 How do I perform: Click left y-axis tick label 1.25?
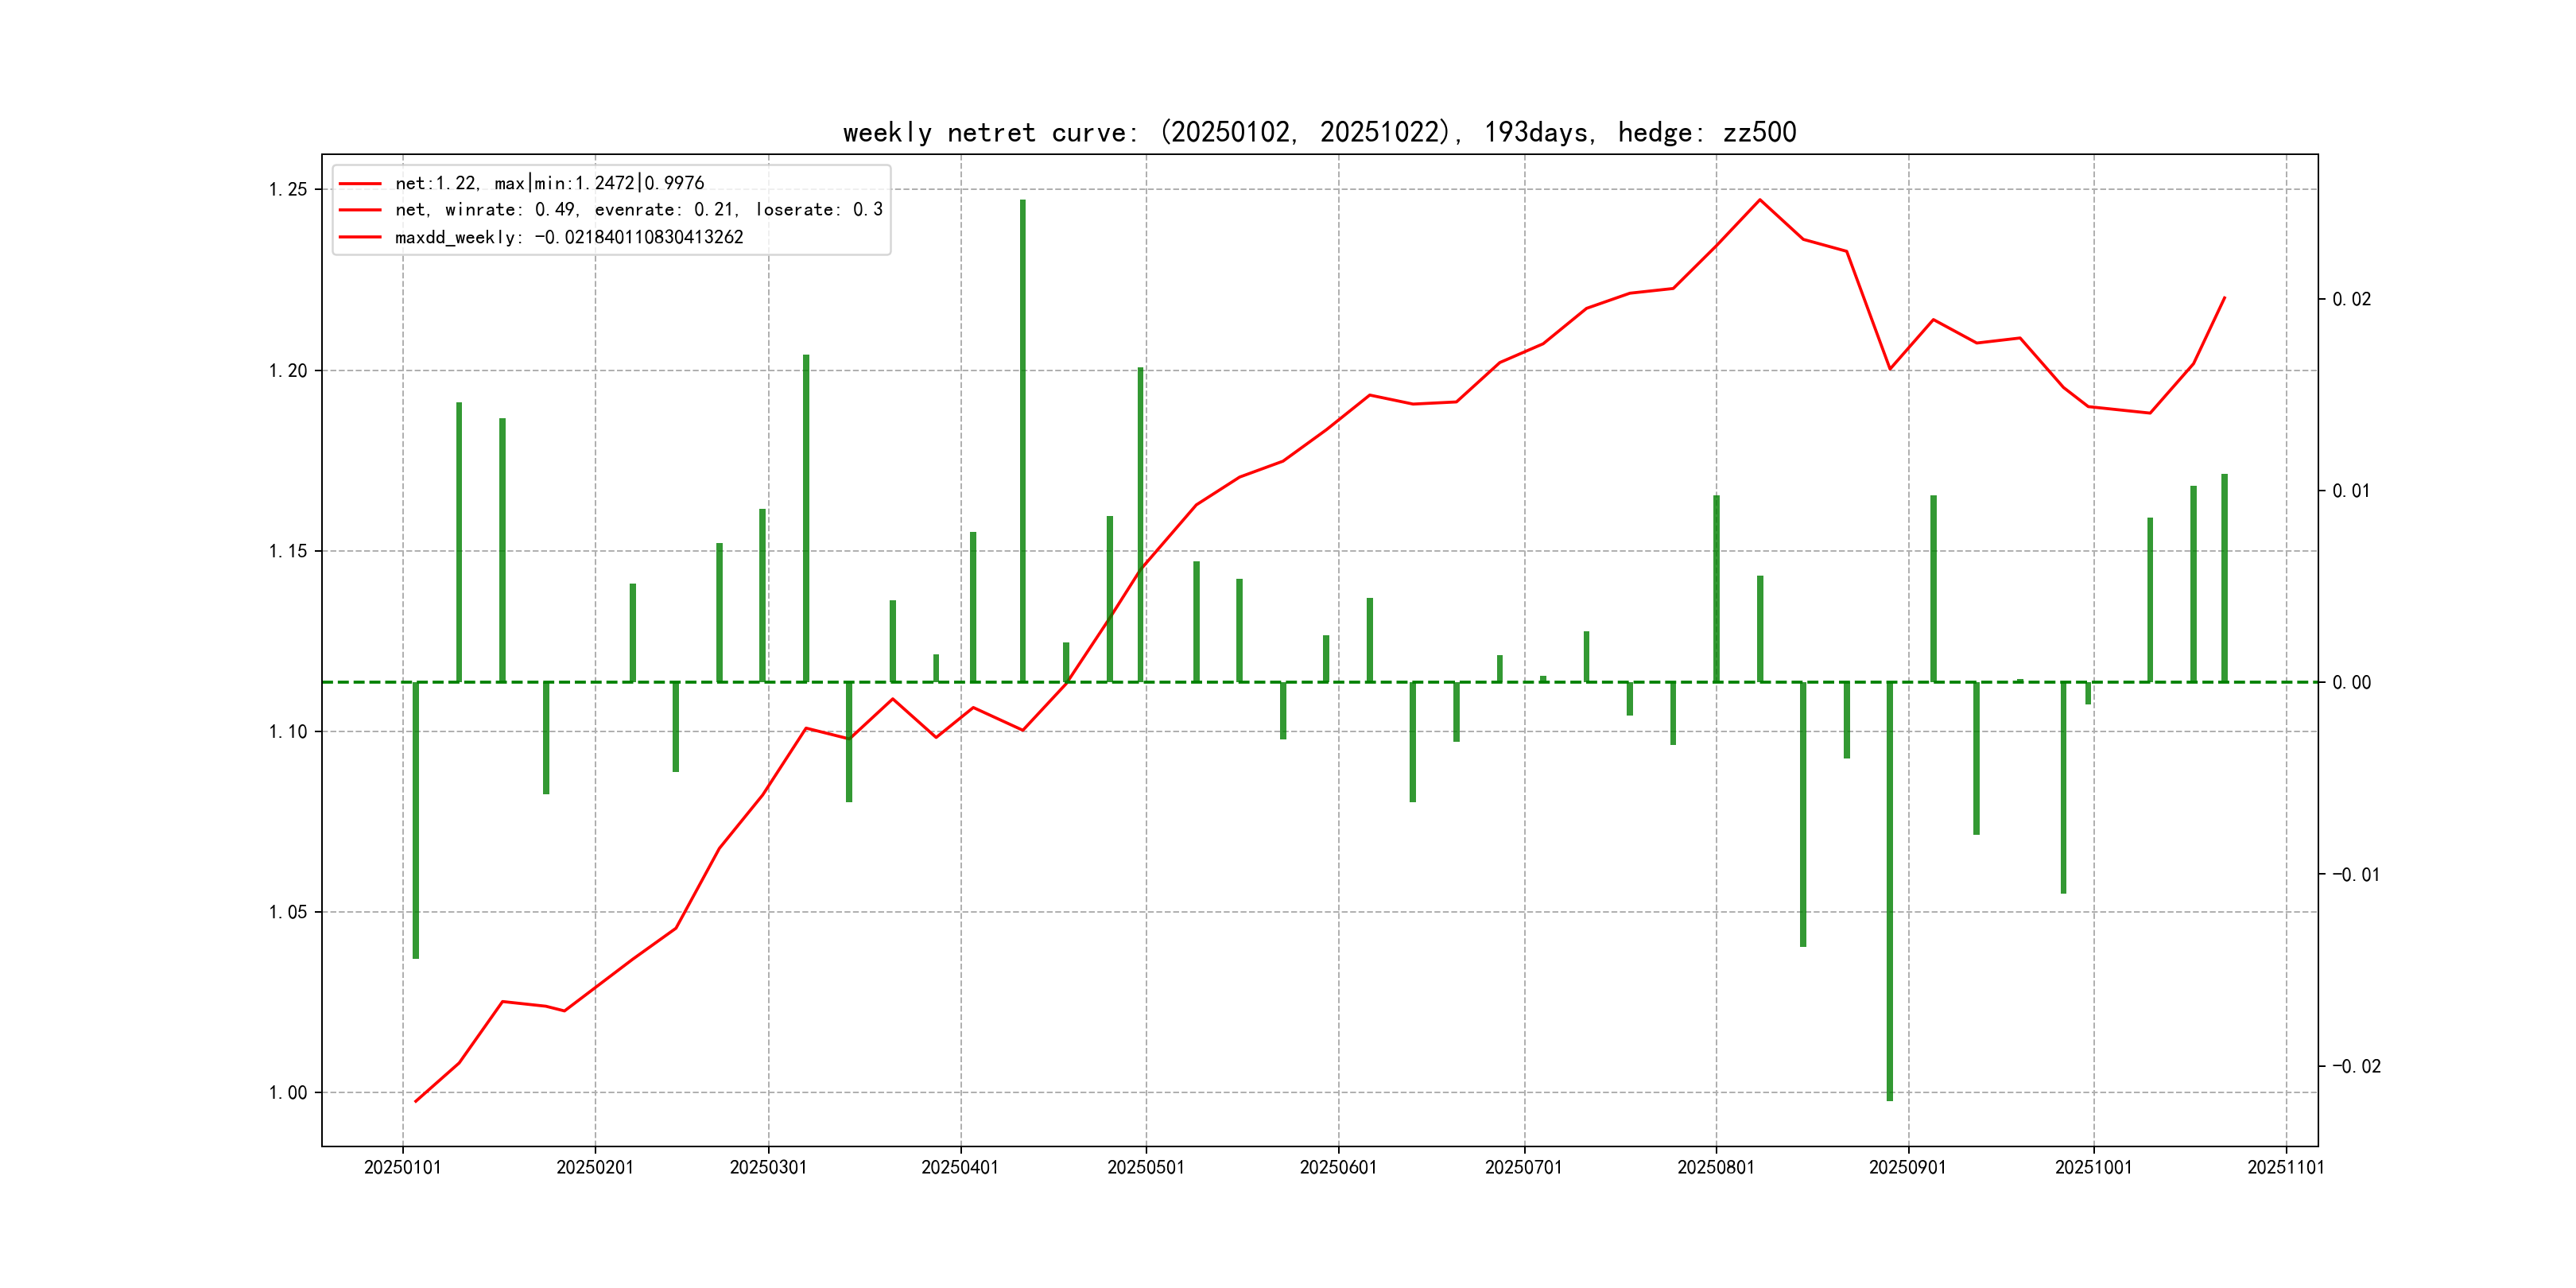(x=288, y=190)
